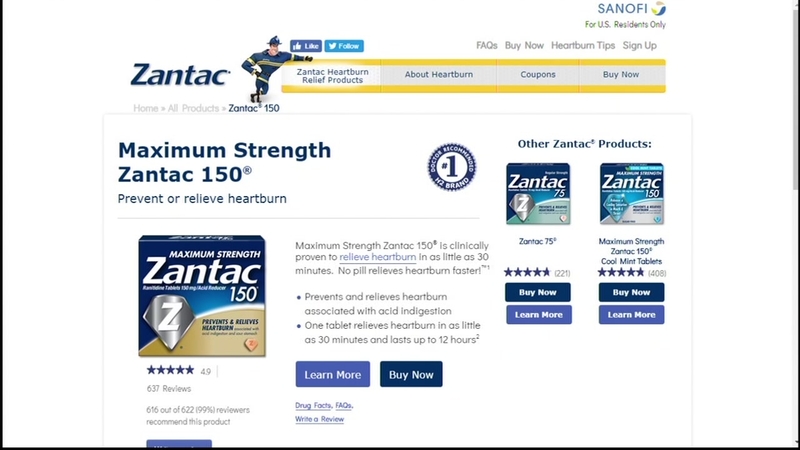Screen dimensions: 800x450
Task: Click Learn More under Cool Mint Tablets
Action: pyautogui.click(x=632, y=315)
